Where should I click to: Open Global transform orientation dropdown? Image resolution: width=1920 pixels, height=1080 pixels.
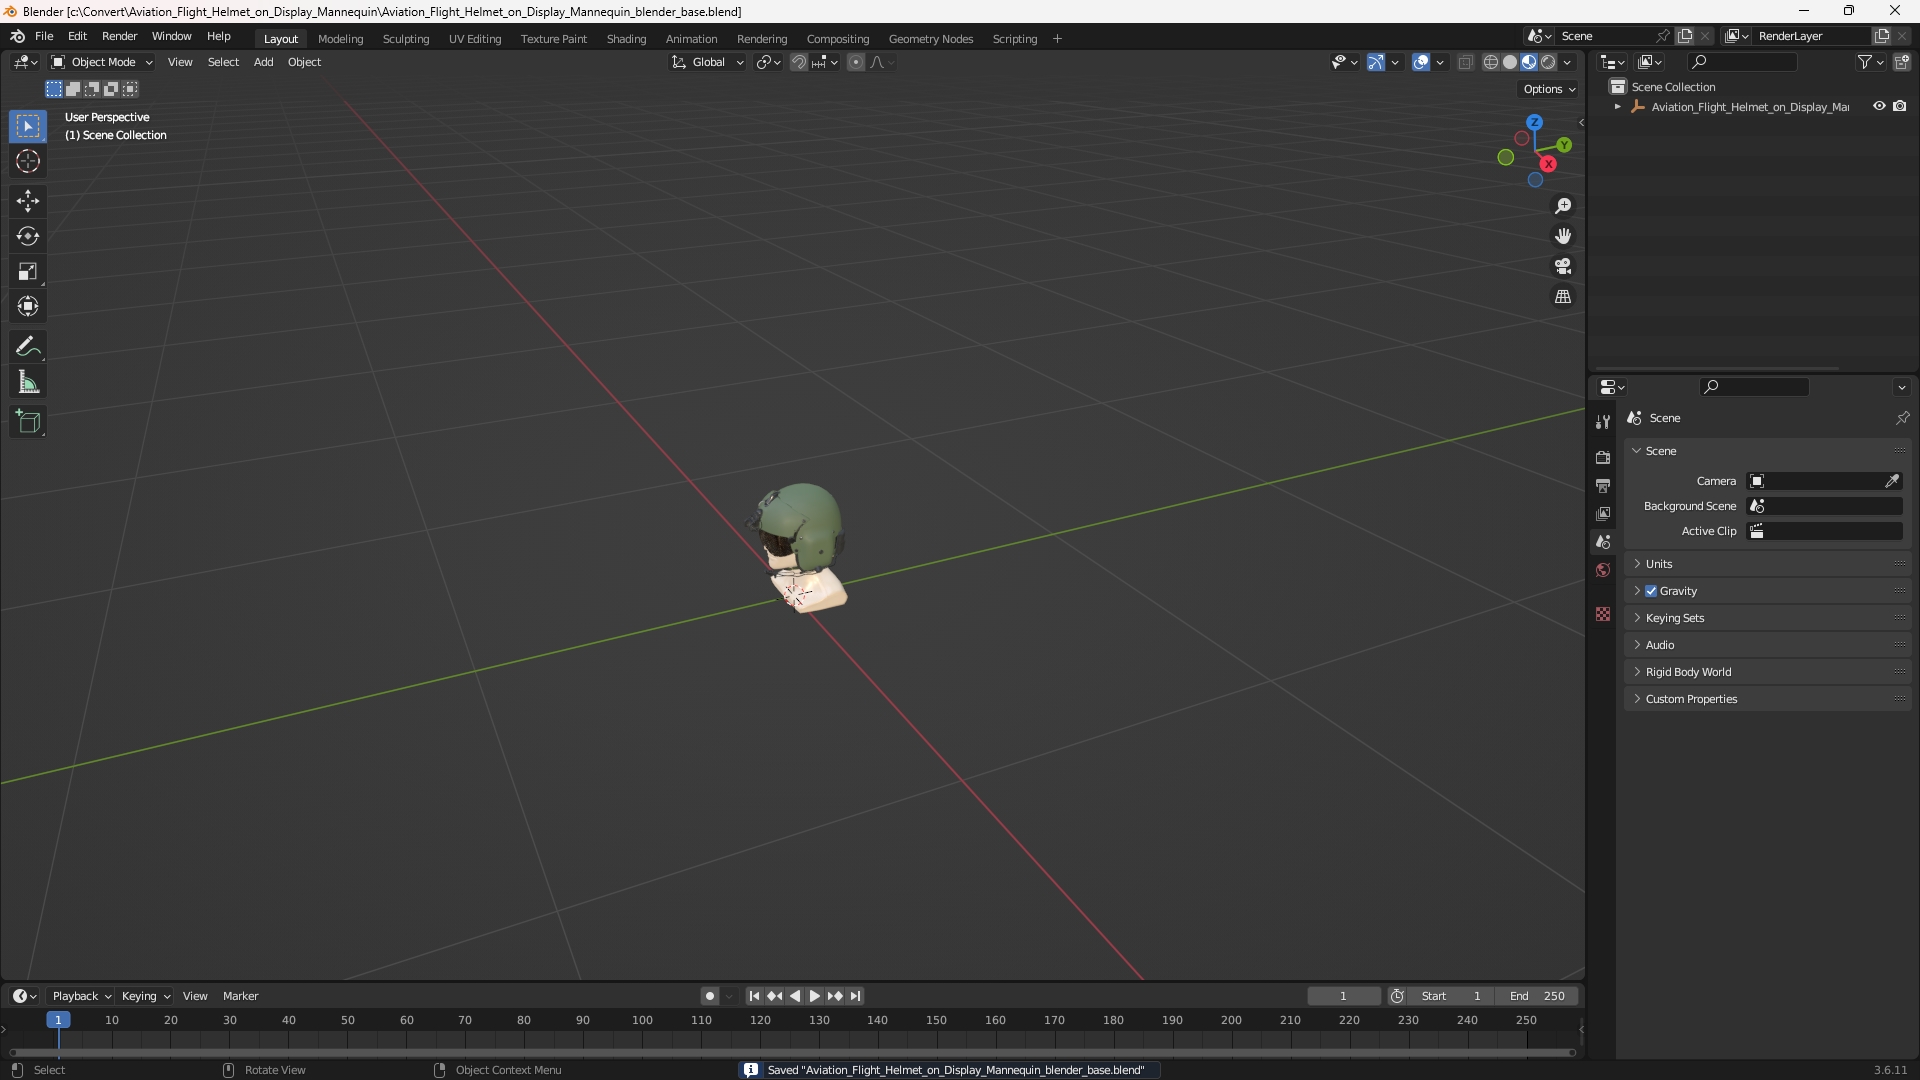point(707,62)
